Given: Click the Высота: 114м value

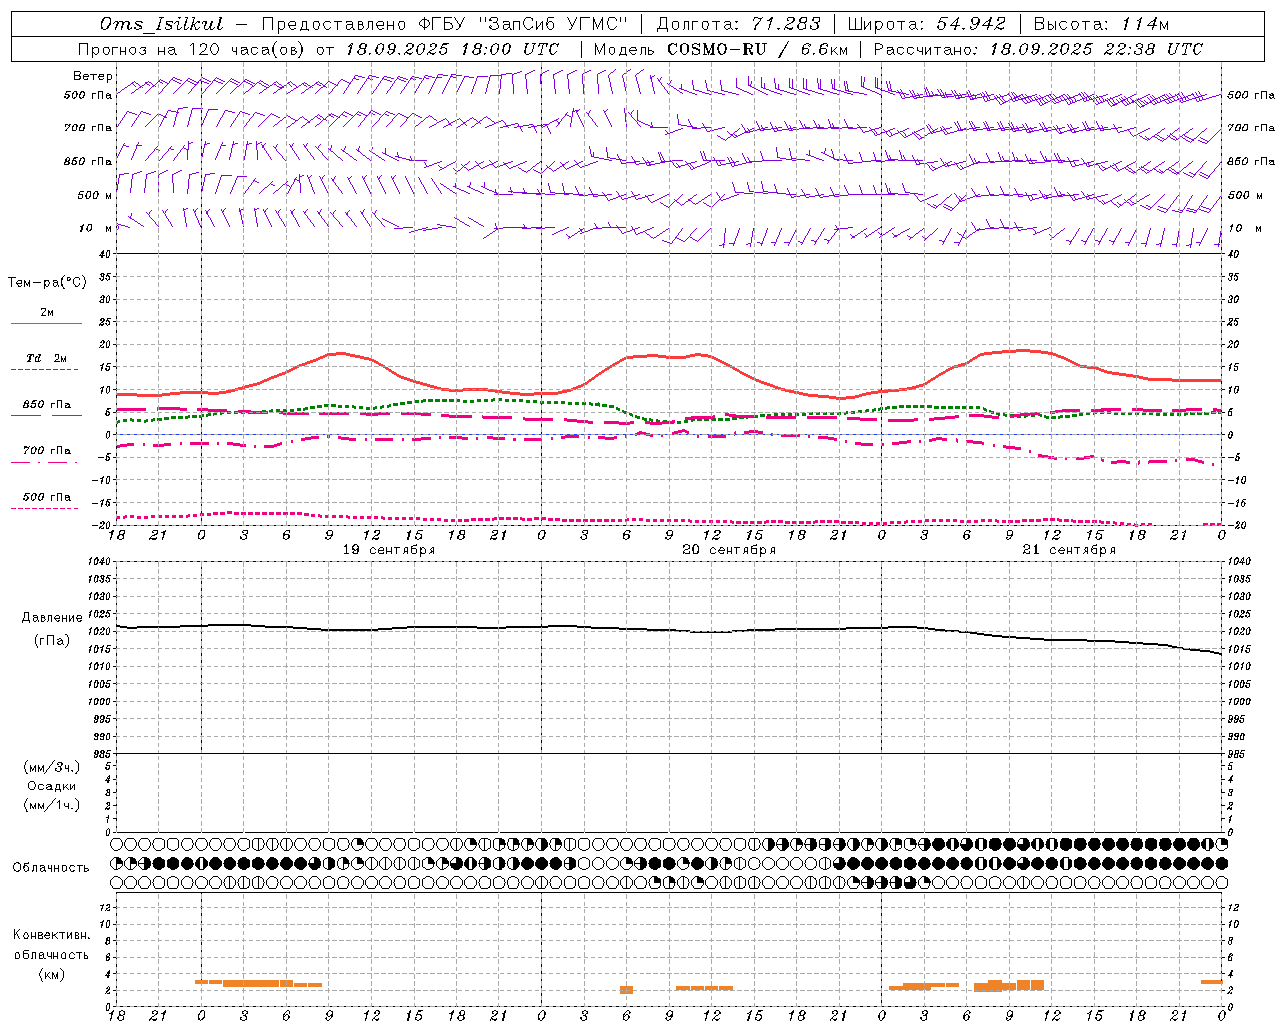Looking at the screenshot, I should pos(1100,24).
